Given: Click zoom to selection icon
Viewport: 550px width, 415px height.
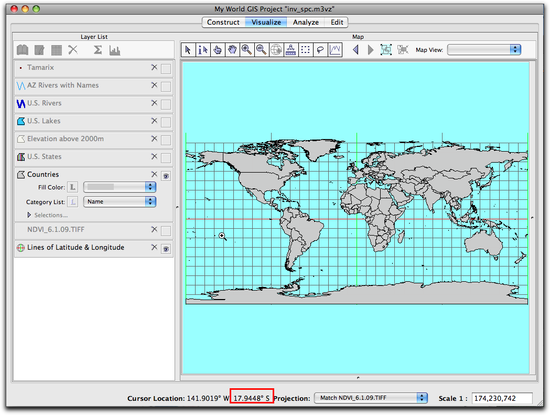Looking at the screenshot, I should tap(403, 50).
